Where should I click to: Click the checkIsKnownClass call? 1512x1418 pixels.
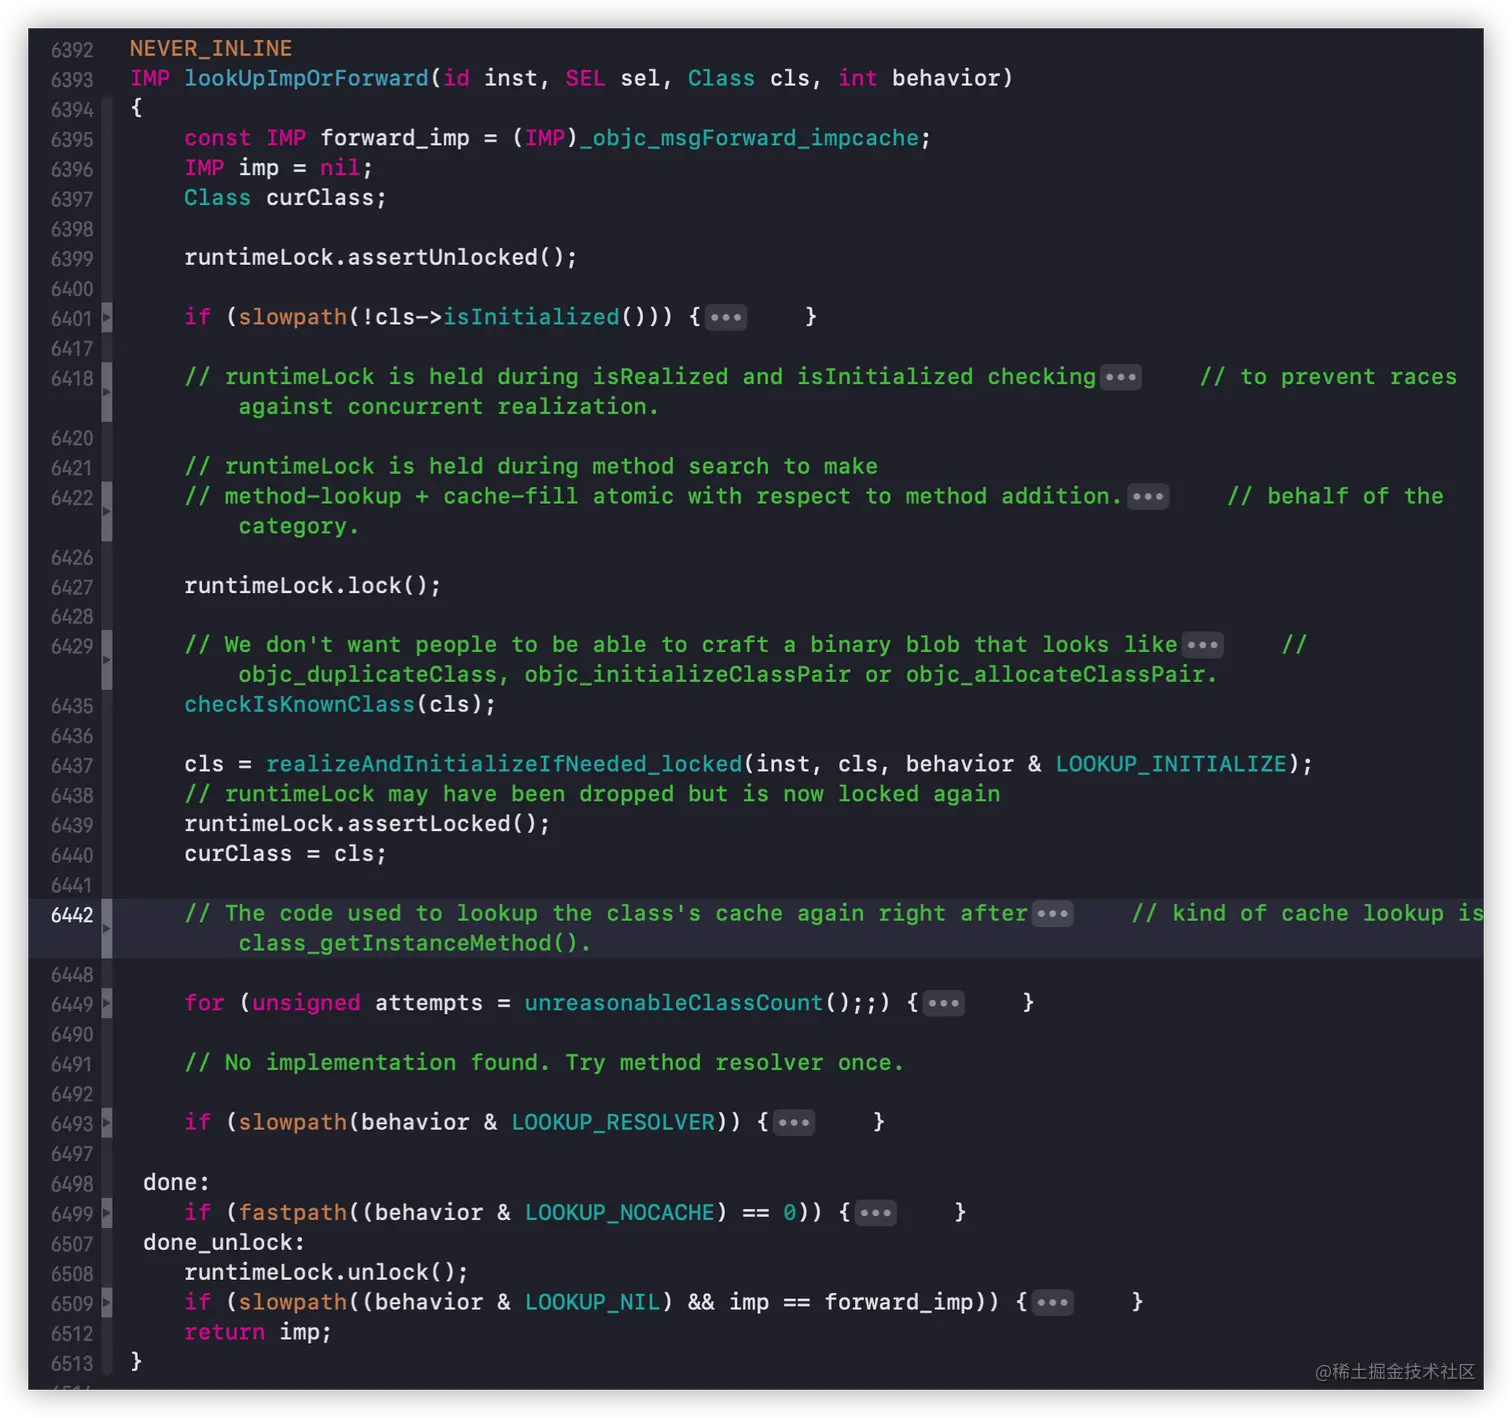point(299,705)
